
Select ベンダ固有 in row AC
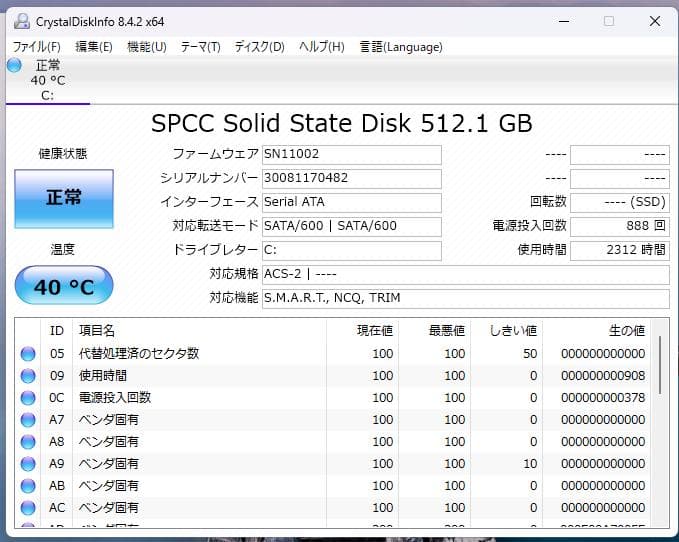(x=109, y=507)
